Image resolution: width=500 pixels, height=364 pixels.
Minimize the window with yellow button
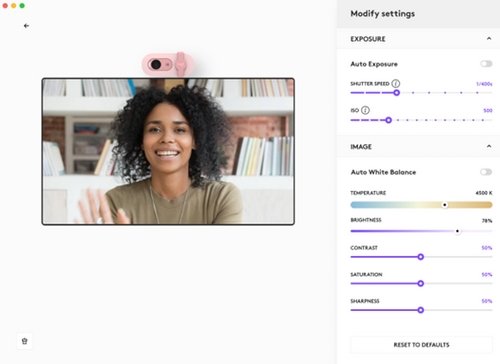click(x=14, y=5)
